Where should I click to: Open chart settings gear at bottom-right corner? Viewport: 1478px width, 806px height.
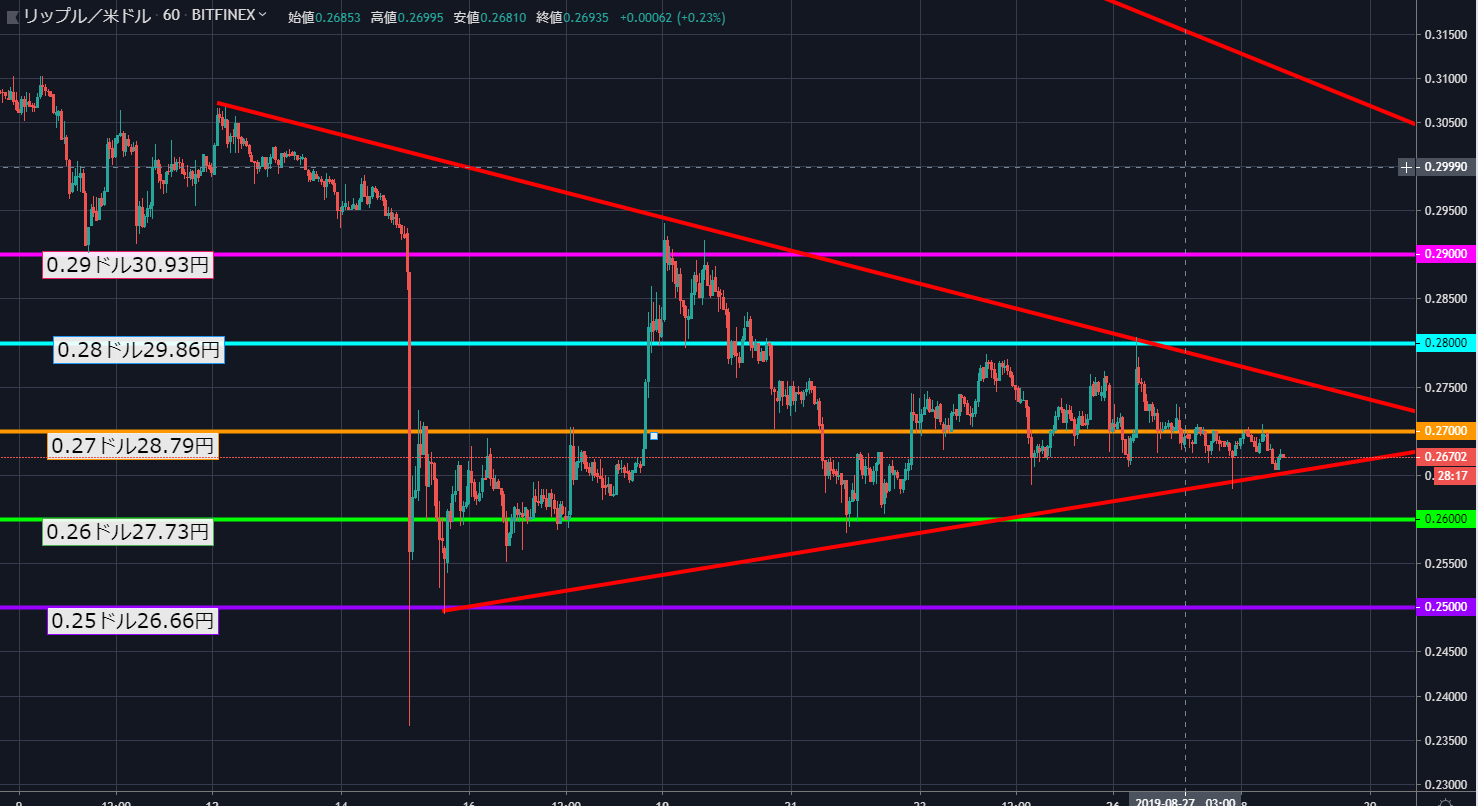[1446, 801]
